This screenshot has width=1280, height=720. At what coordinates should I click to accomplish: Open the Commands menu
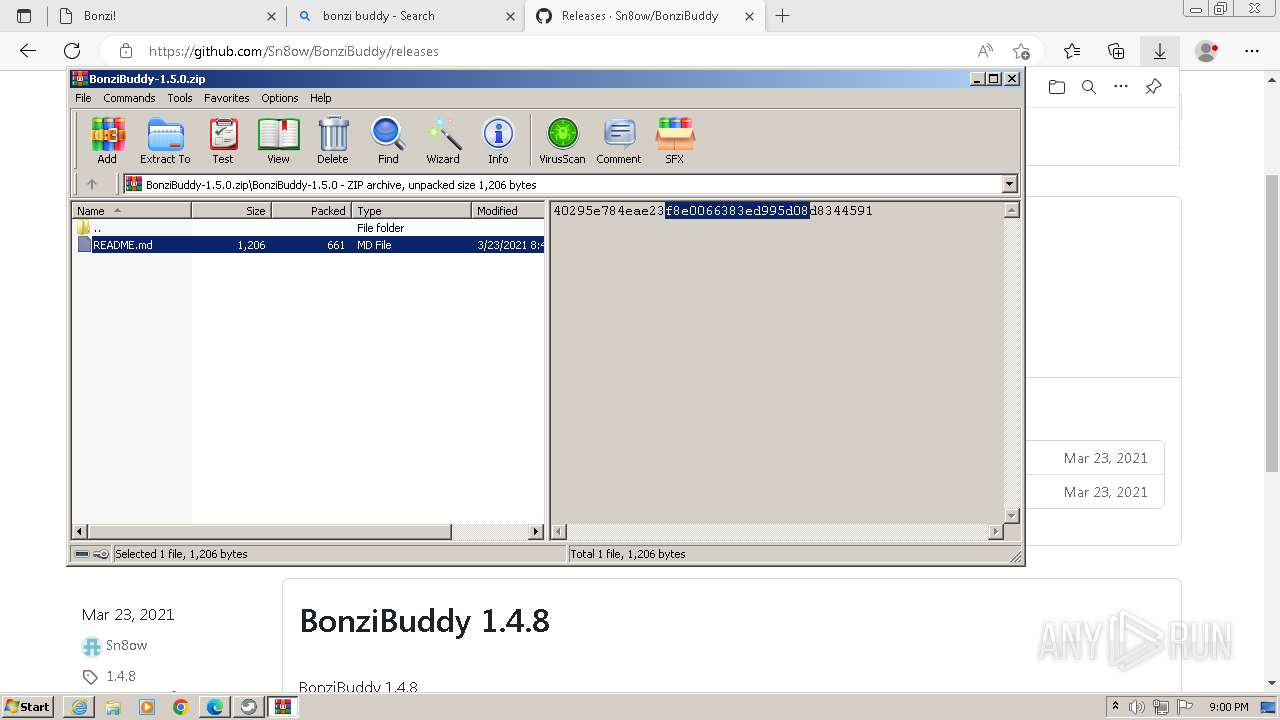click(x=129, y=98)
